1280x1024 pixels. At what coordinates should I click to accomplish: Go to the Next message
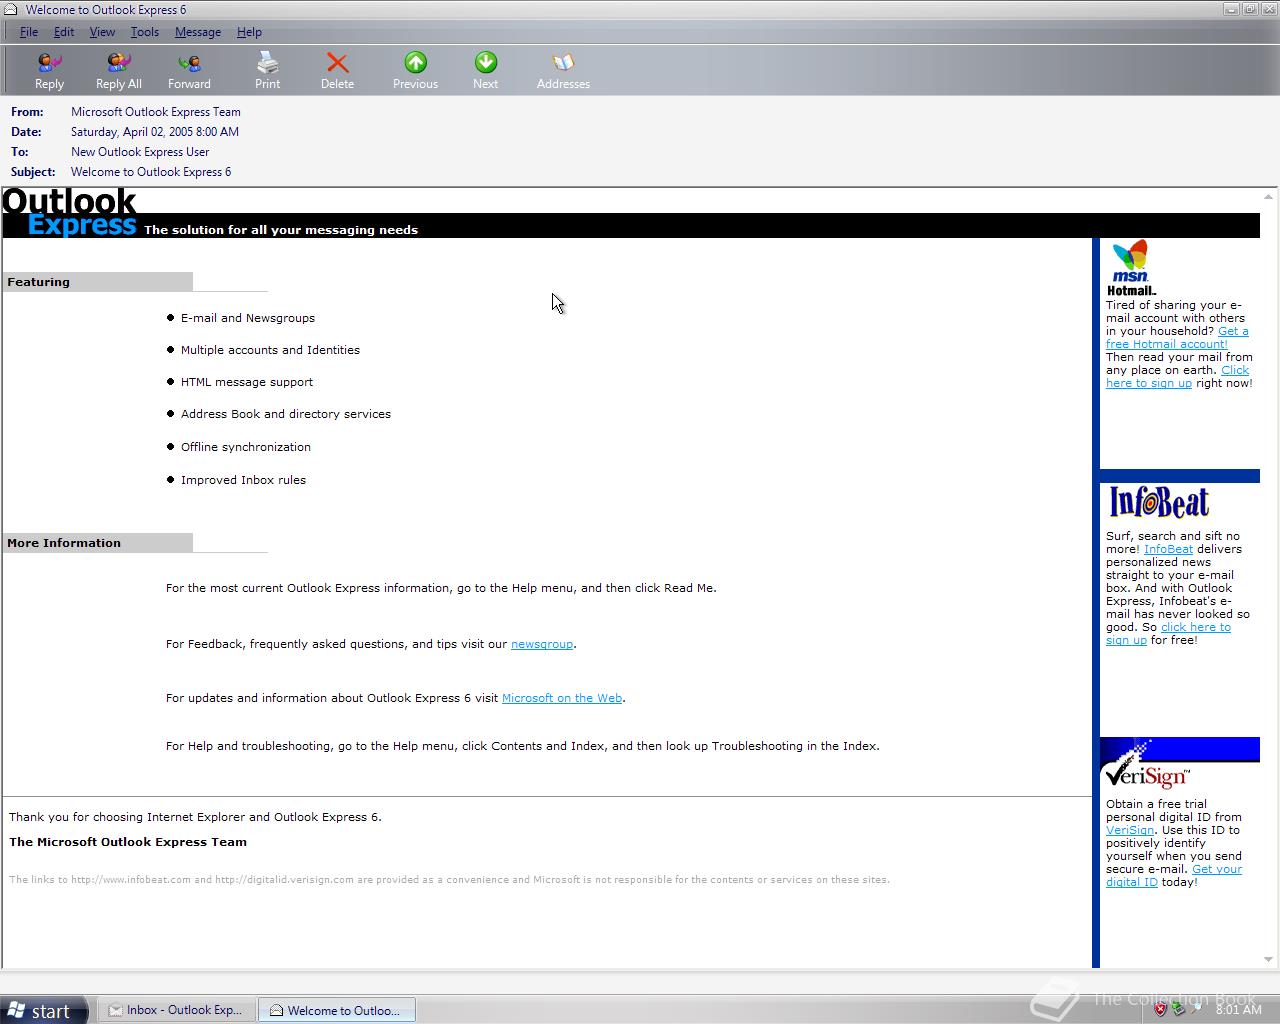click(x=485, y=71)
